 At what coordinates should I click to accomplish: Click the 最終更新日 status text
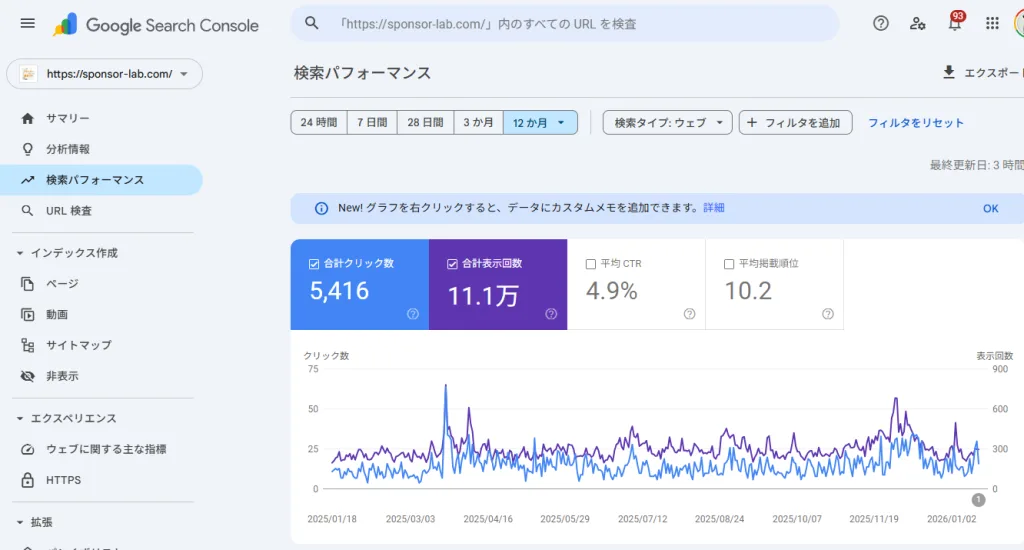(x=976, y=165)
